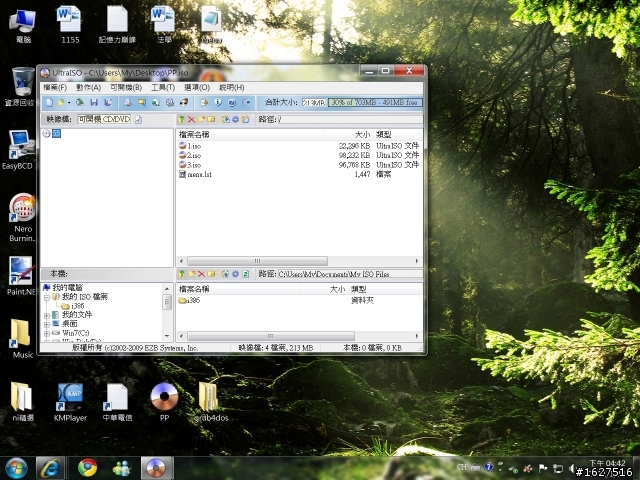Select the disc root node in image tree
The image size is (640, 480).
pyautogui.click(x=52, y=133)
